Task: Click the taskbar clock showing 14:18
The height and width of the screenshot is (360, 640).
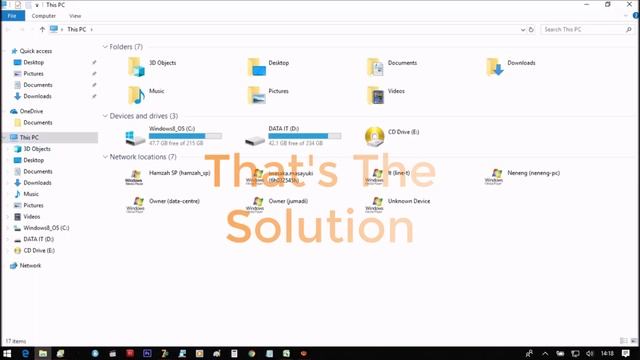Action: pyautogui.click(x=607, y=353)
